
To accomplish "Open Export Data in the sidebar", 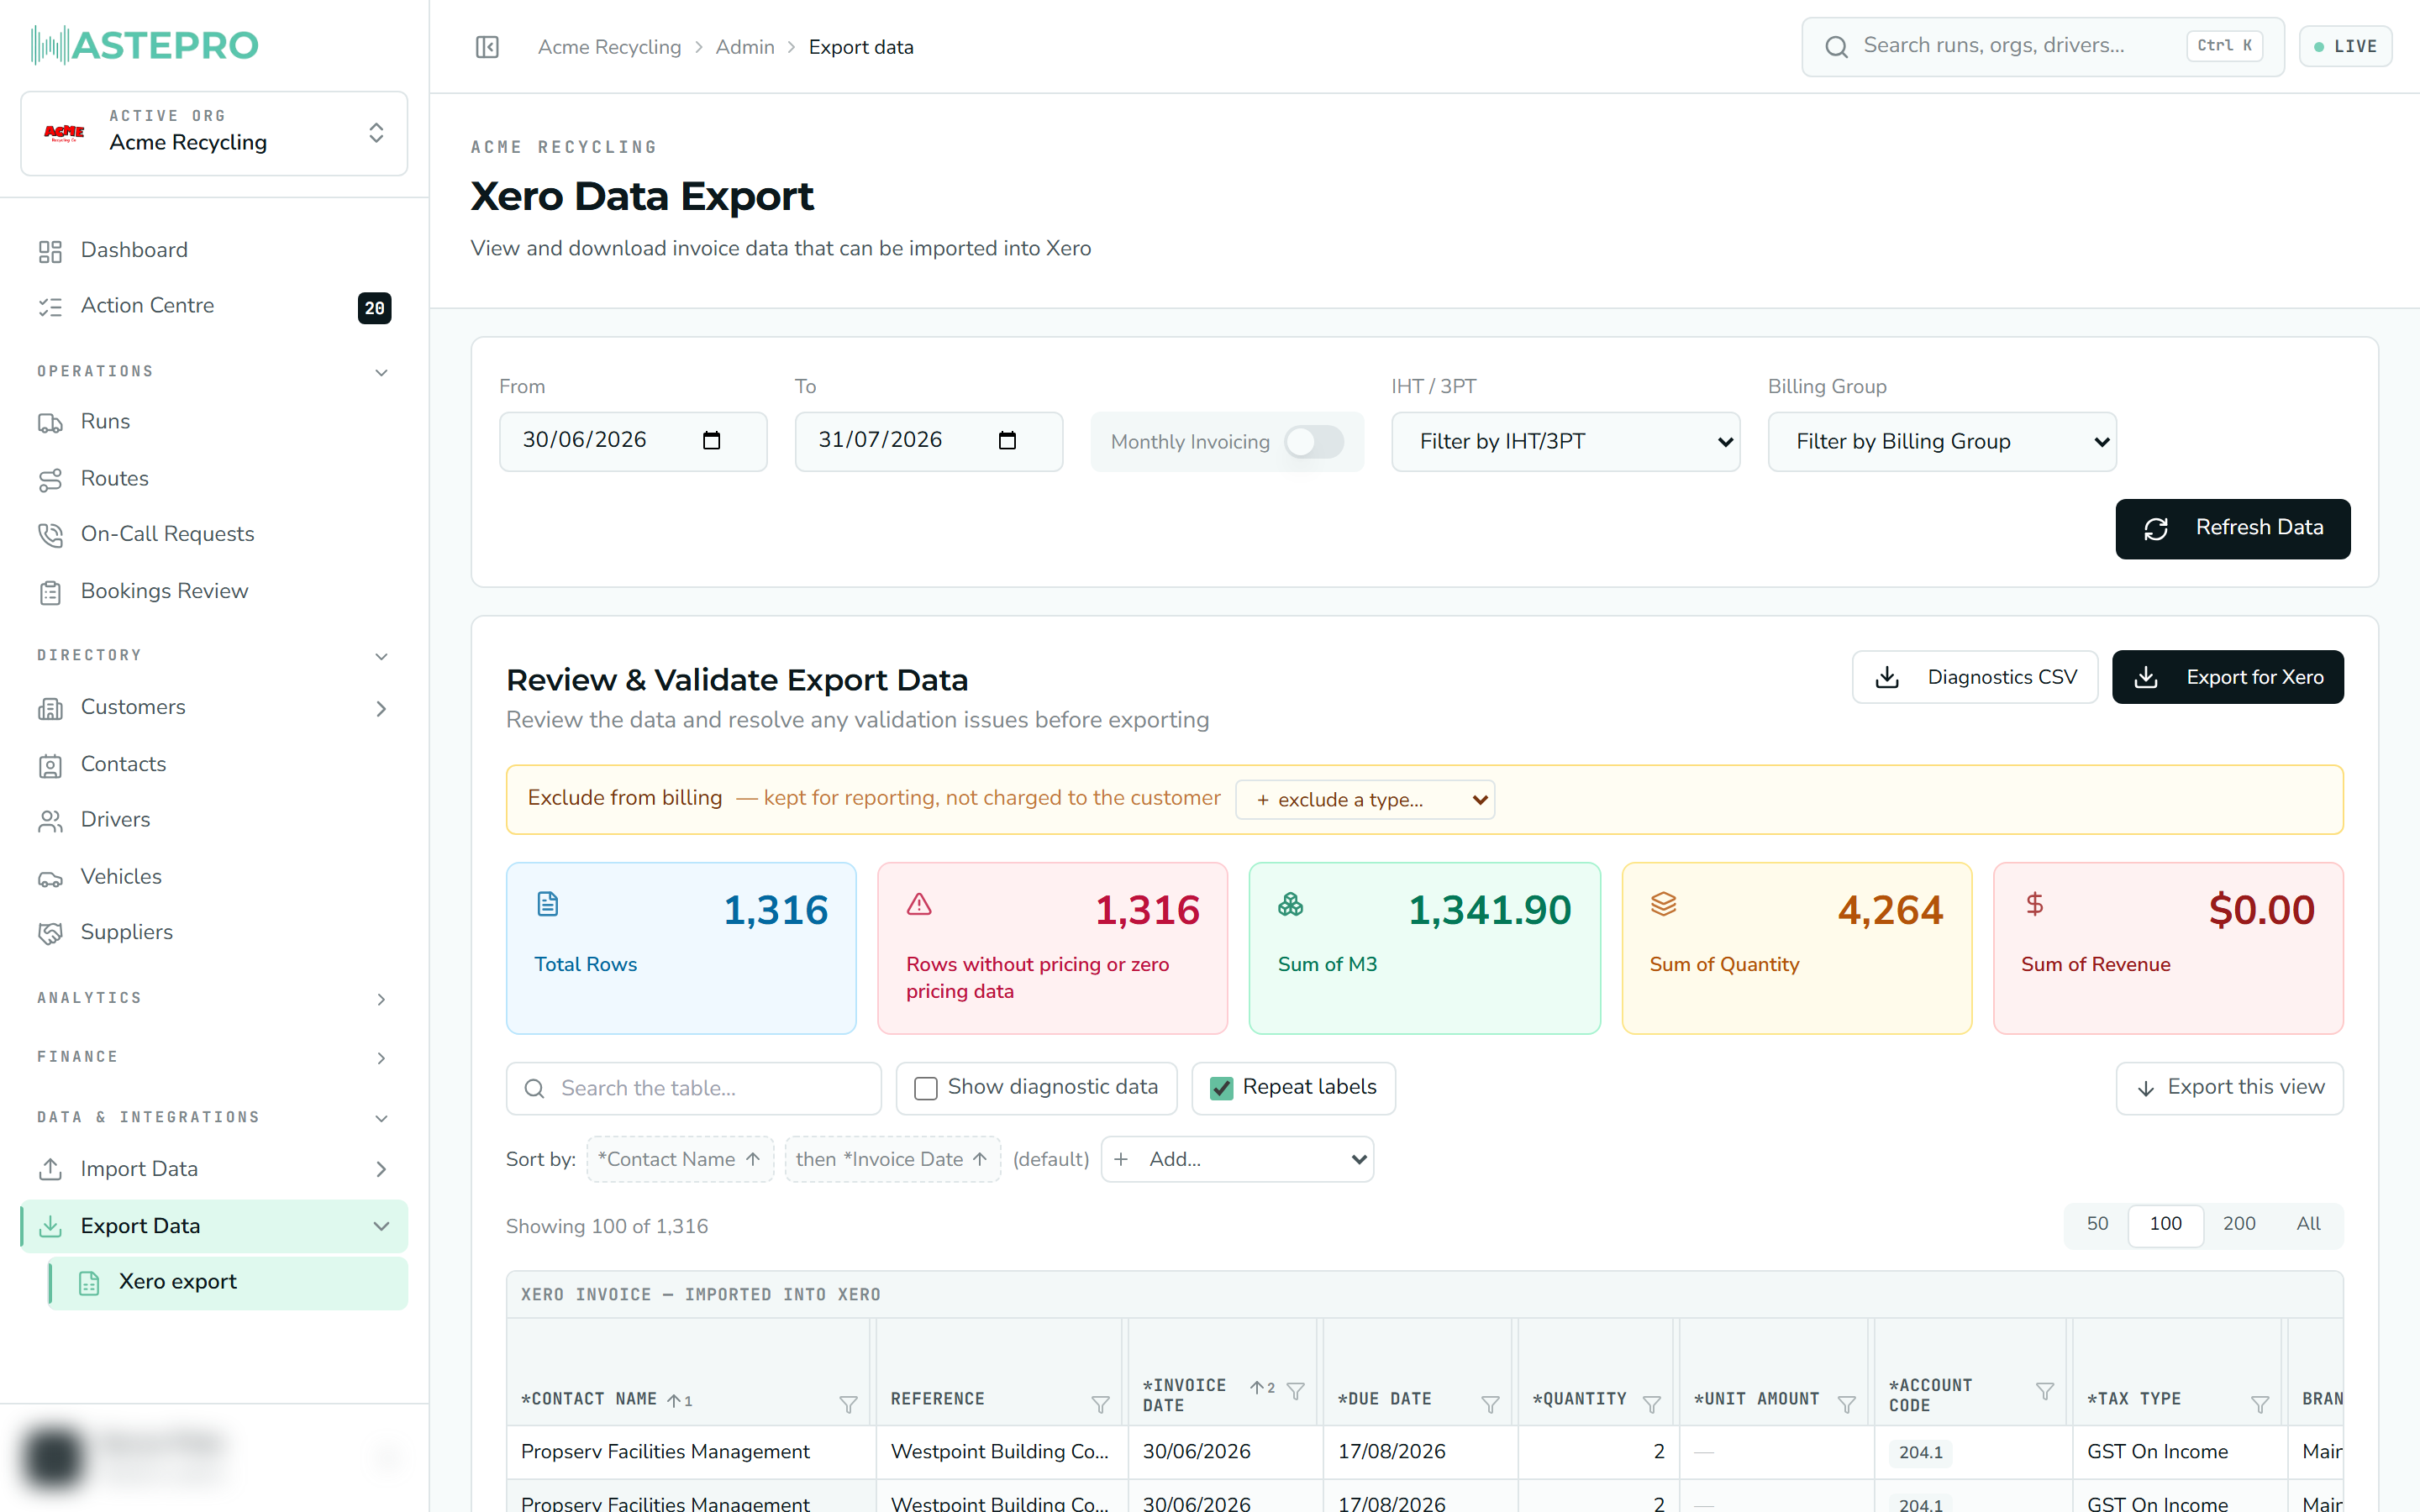I will [x=214, y=1226].
